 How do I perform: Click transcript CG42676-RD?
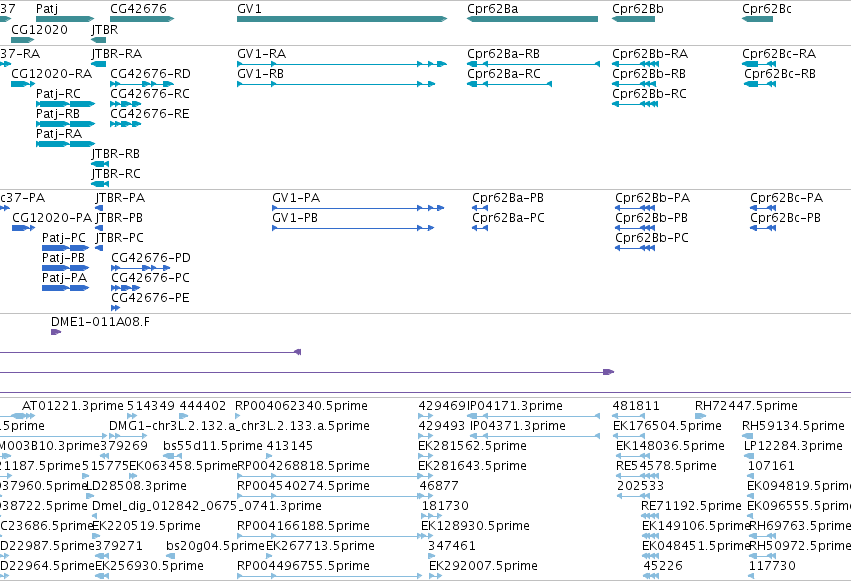(142, 84)
